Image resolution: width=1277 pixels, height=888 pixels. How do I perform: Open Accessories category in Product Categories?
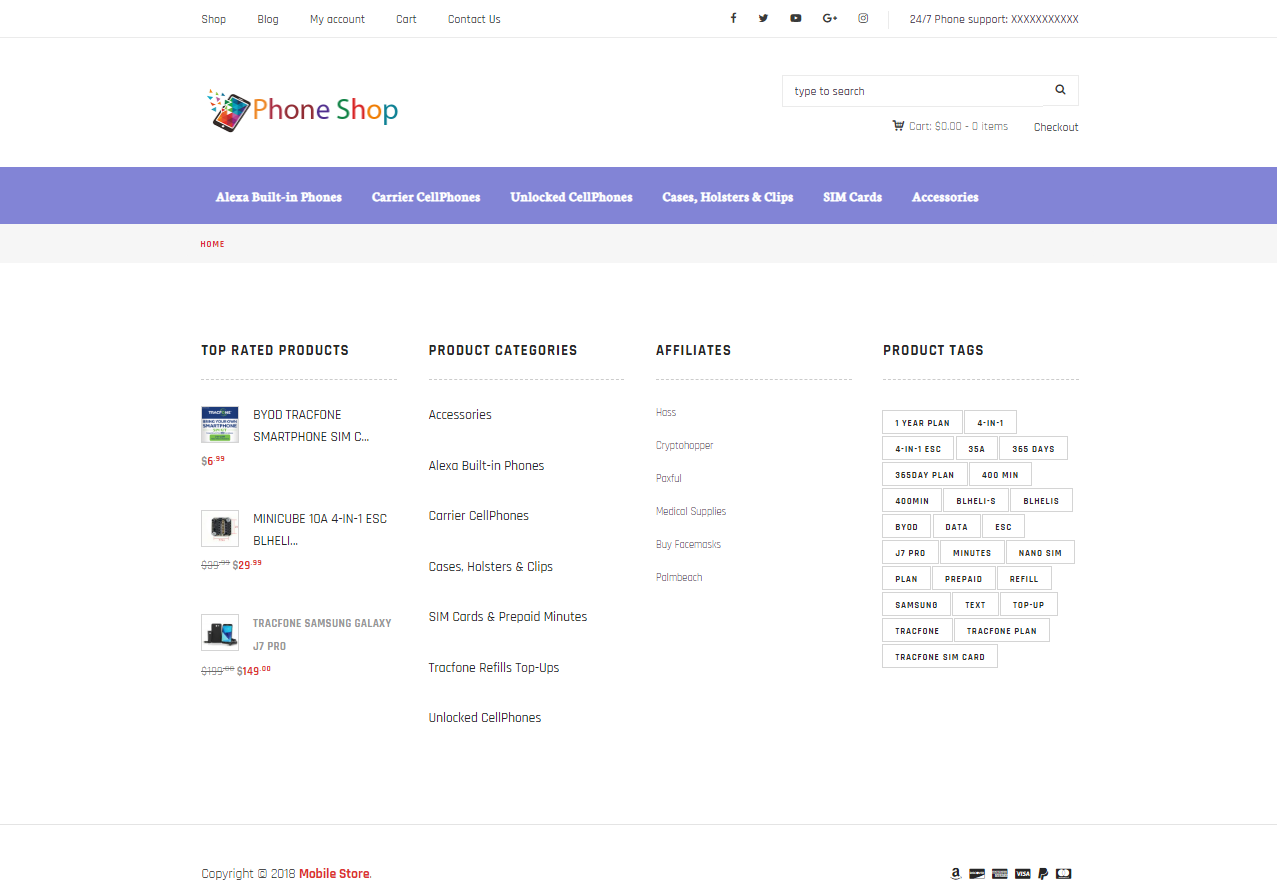point(460,415)
